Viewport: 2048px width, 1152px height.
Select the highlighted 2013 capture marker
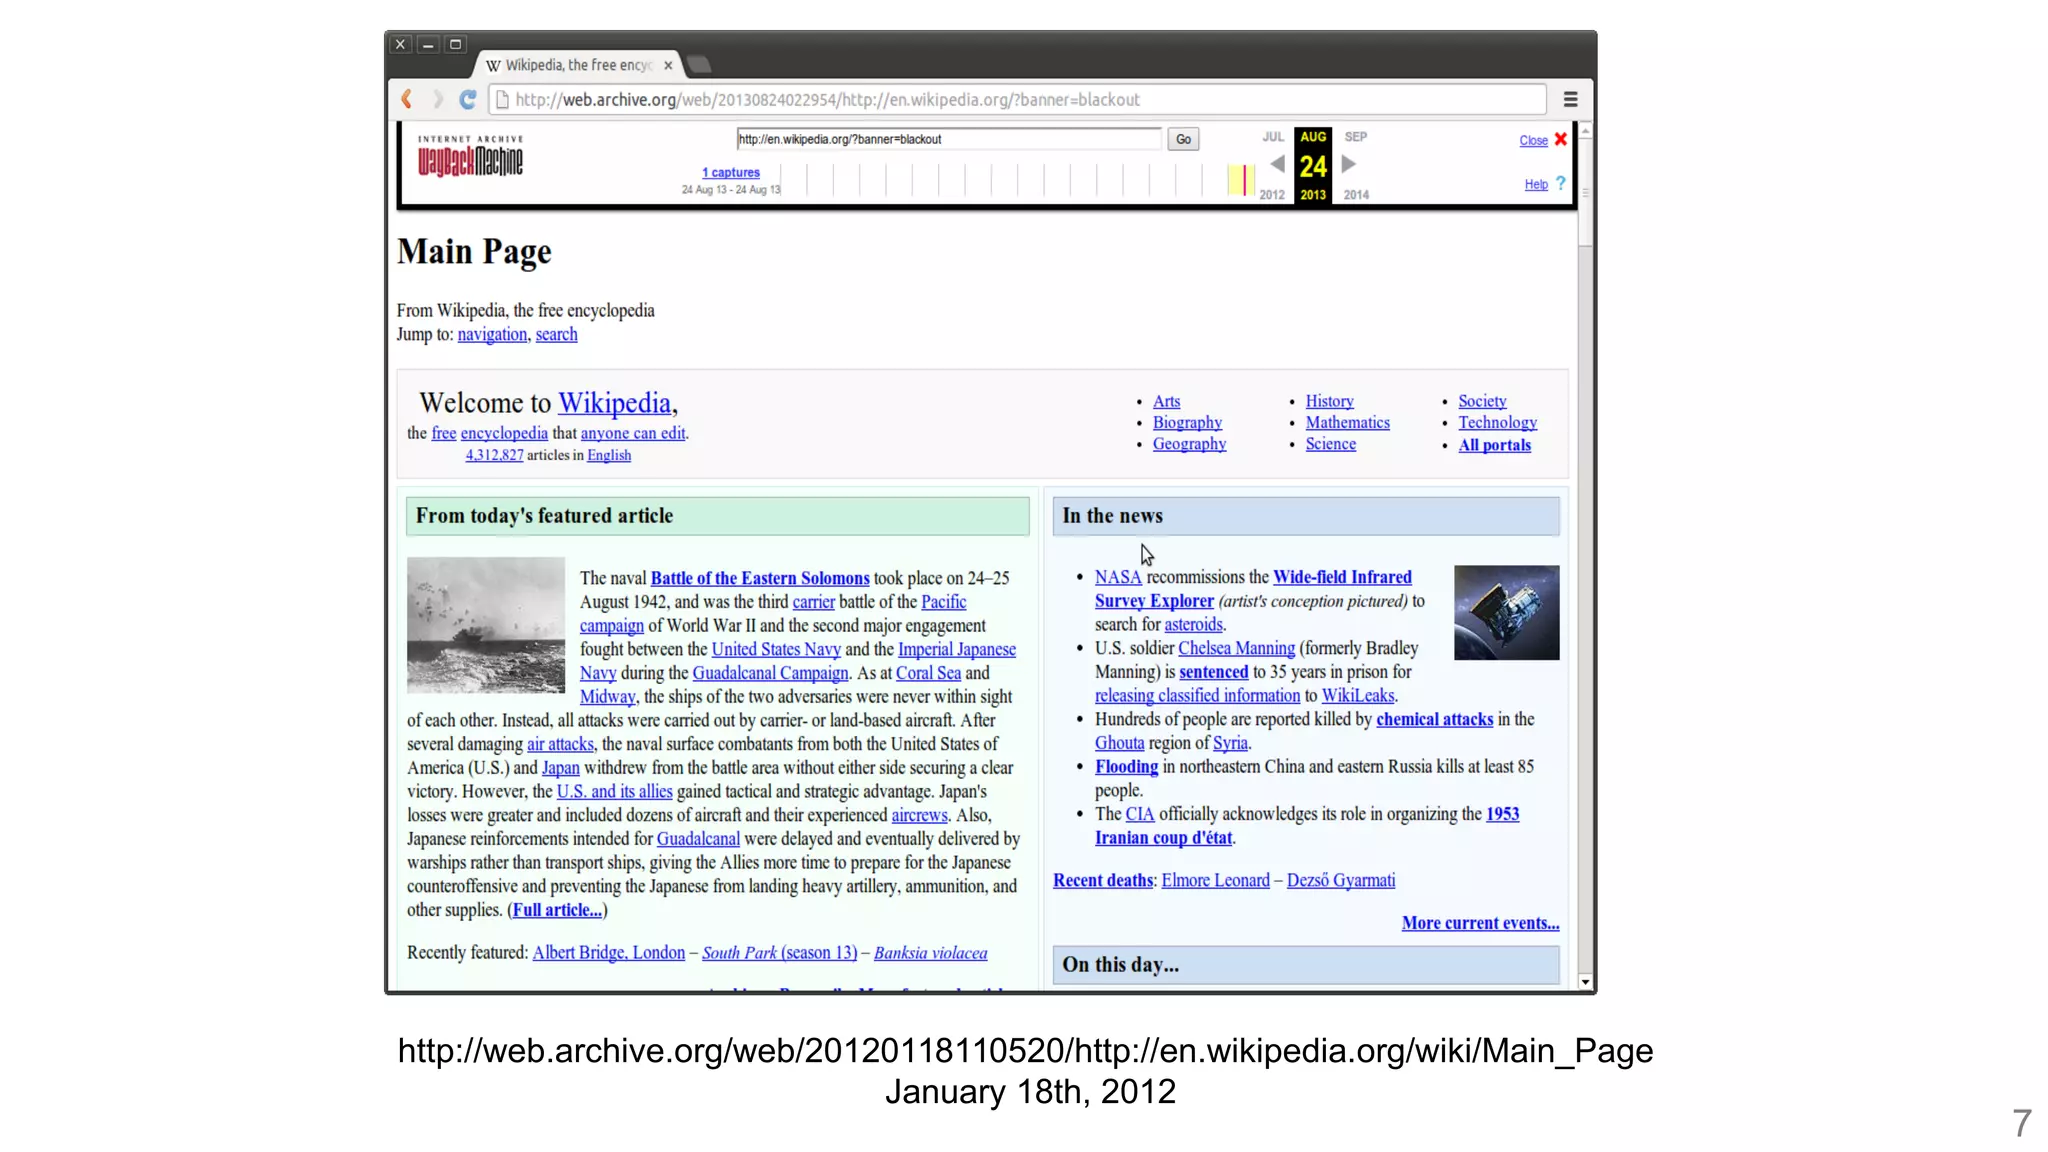pos(1243,180)
